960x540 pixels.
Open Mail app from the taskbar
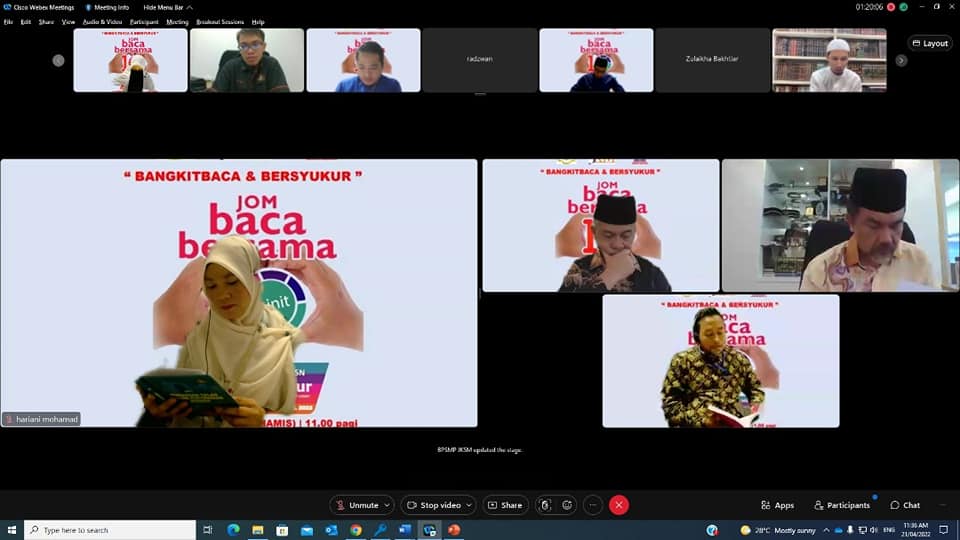[x=307, y=530]
